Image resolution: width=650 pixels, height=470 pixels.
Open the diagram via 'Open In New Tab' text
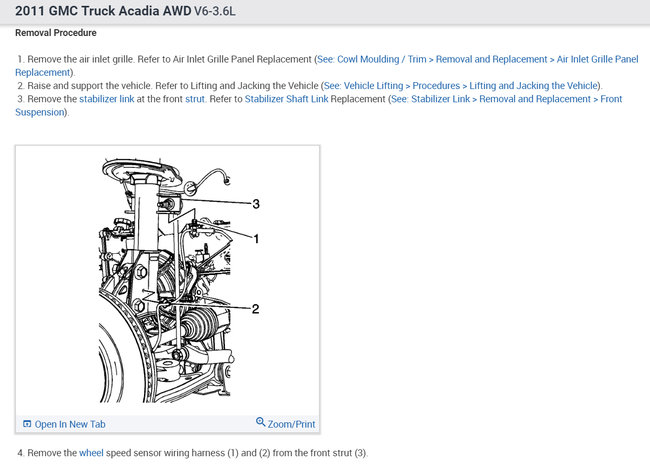[70, 424]
